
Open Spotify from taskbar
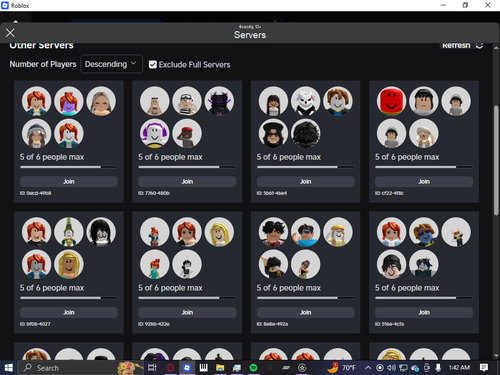pyautogui.click(x=253, y=368)
